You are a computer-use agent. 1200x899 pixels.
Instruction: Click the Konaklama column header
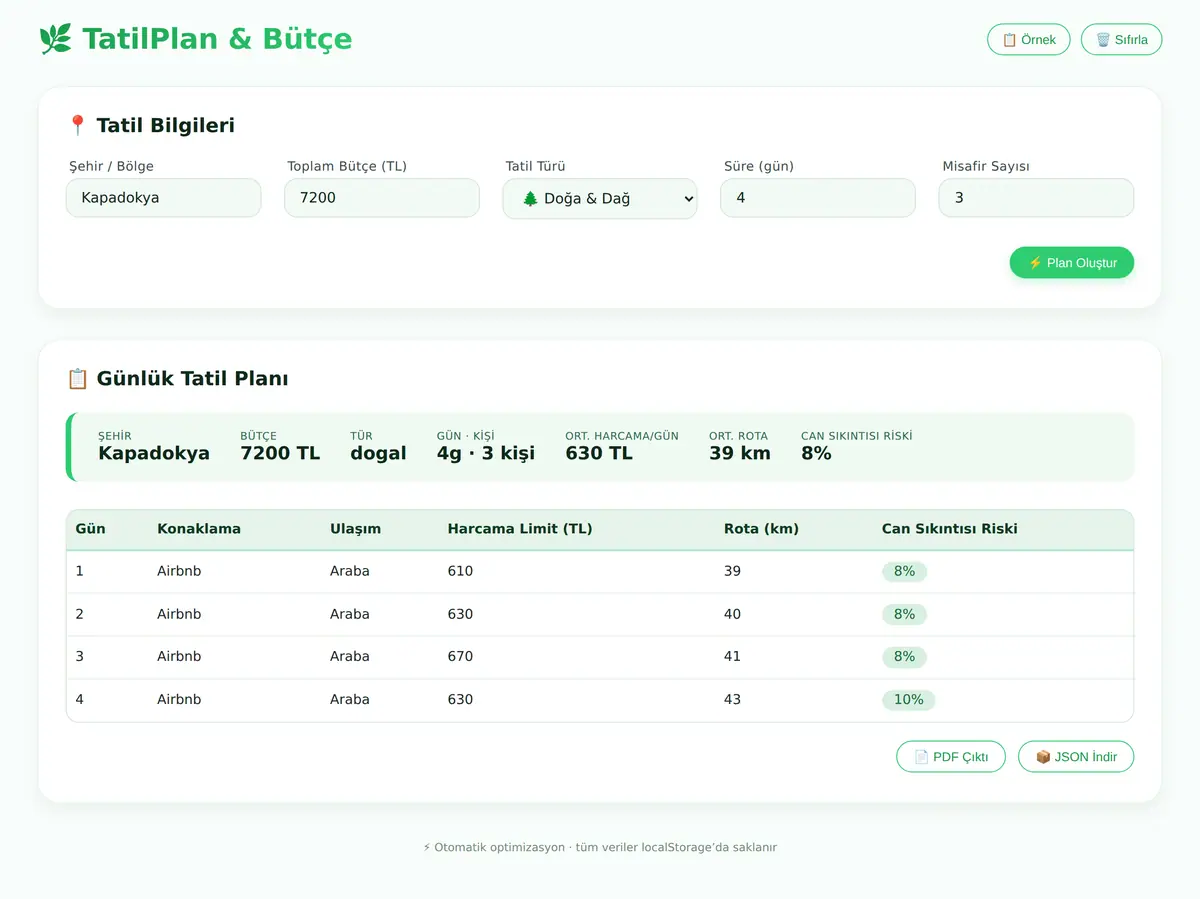click(x=199, y=529)
